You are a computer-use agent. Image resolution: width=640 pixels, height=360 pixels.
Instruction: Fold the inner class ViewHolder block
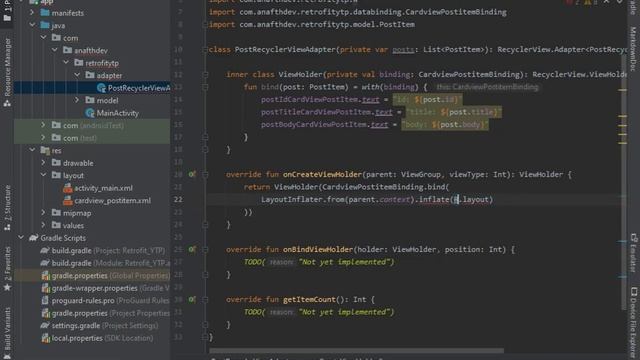(x=205, y=75)
